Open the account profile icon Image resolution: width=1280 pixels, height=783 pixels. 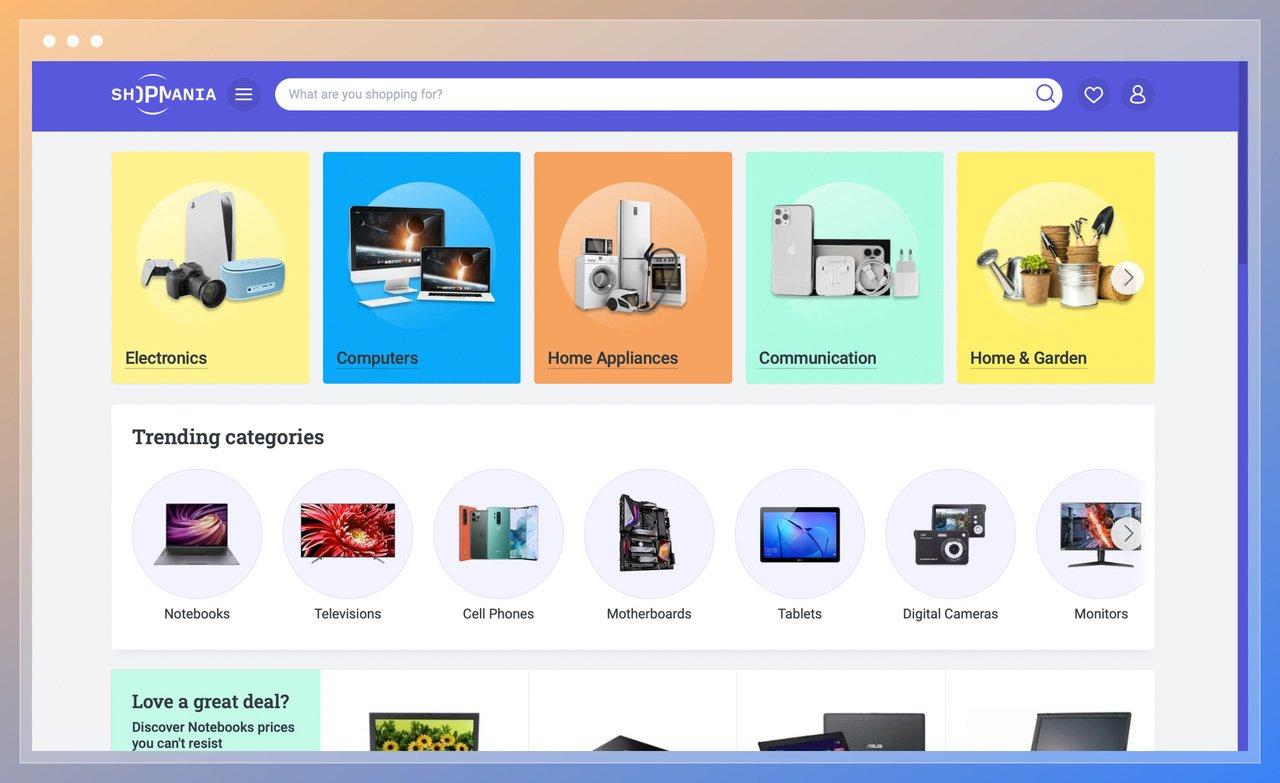pyautogui.click(x=1137, y=93)
